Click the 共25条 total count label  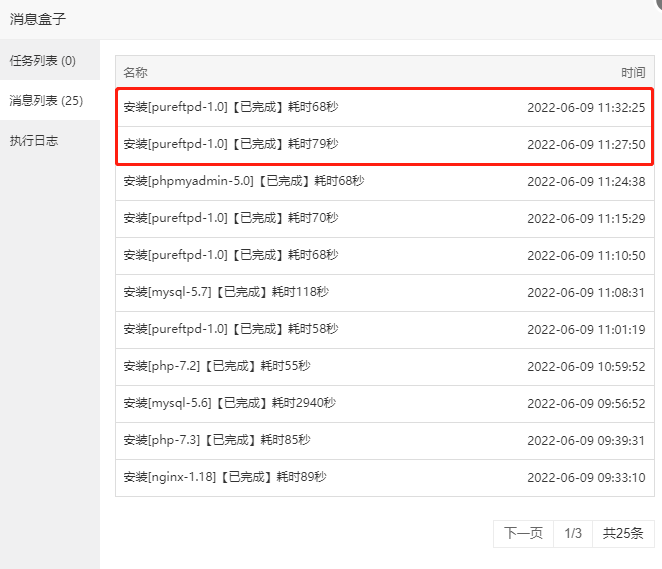[623, 533]
